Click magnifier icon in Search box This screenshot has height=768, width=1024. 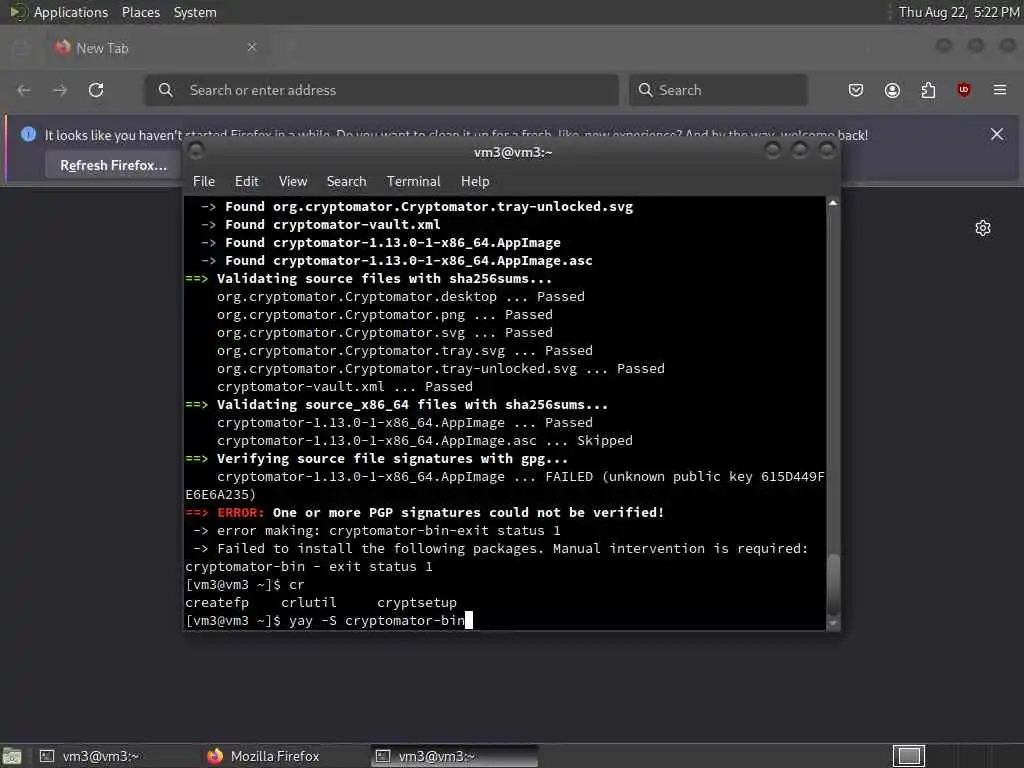(645, 90)
